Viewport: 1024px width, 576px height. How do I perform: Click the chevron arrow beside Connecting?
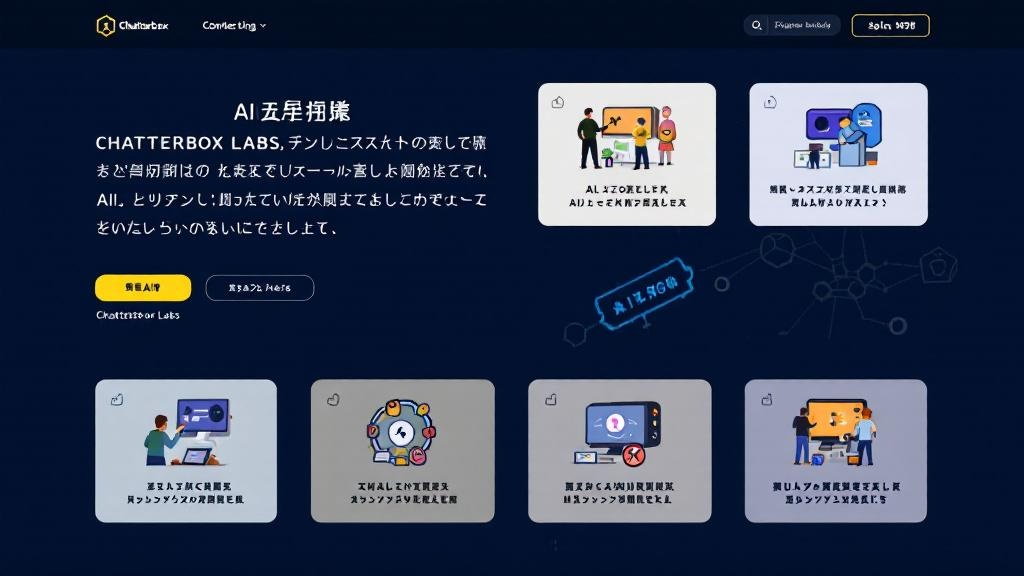(263, 26)
